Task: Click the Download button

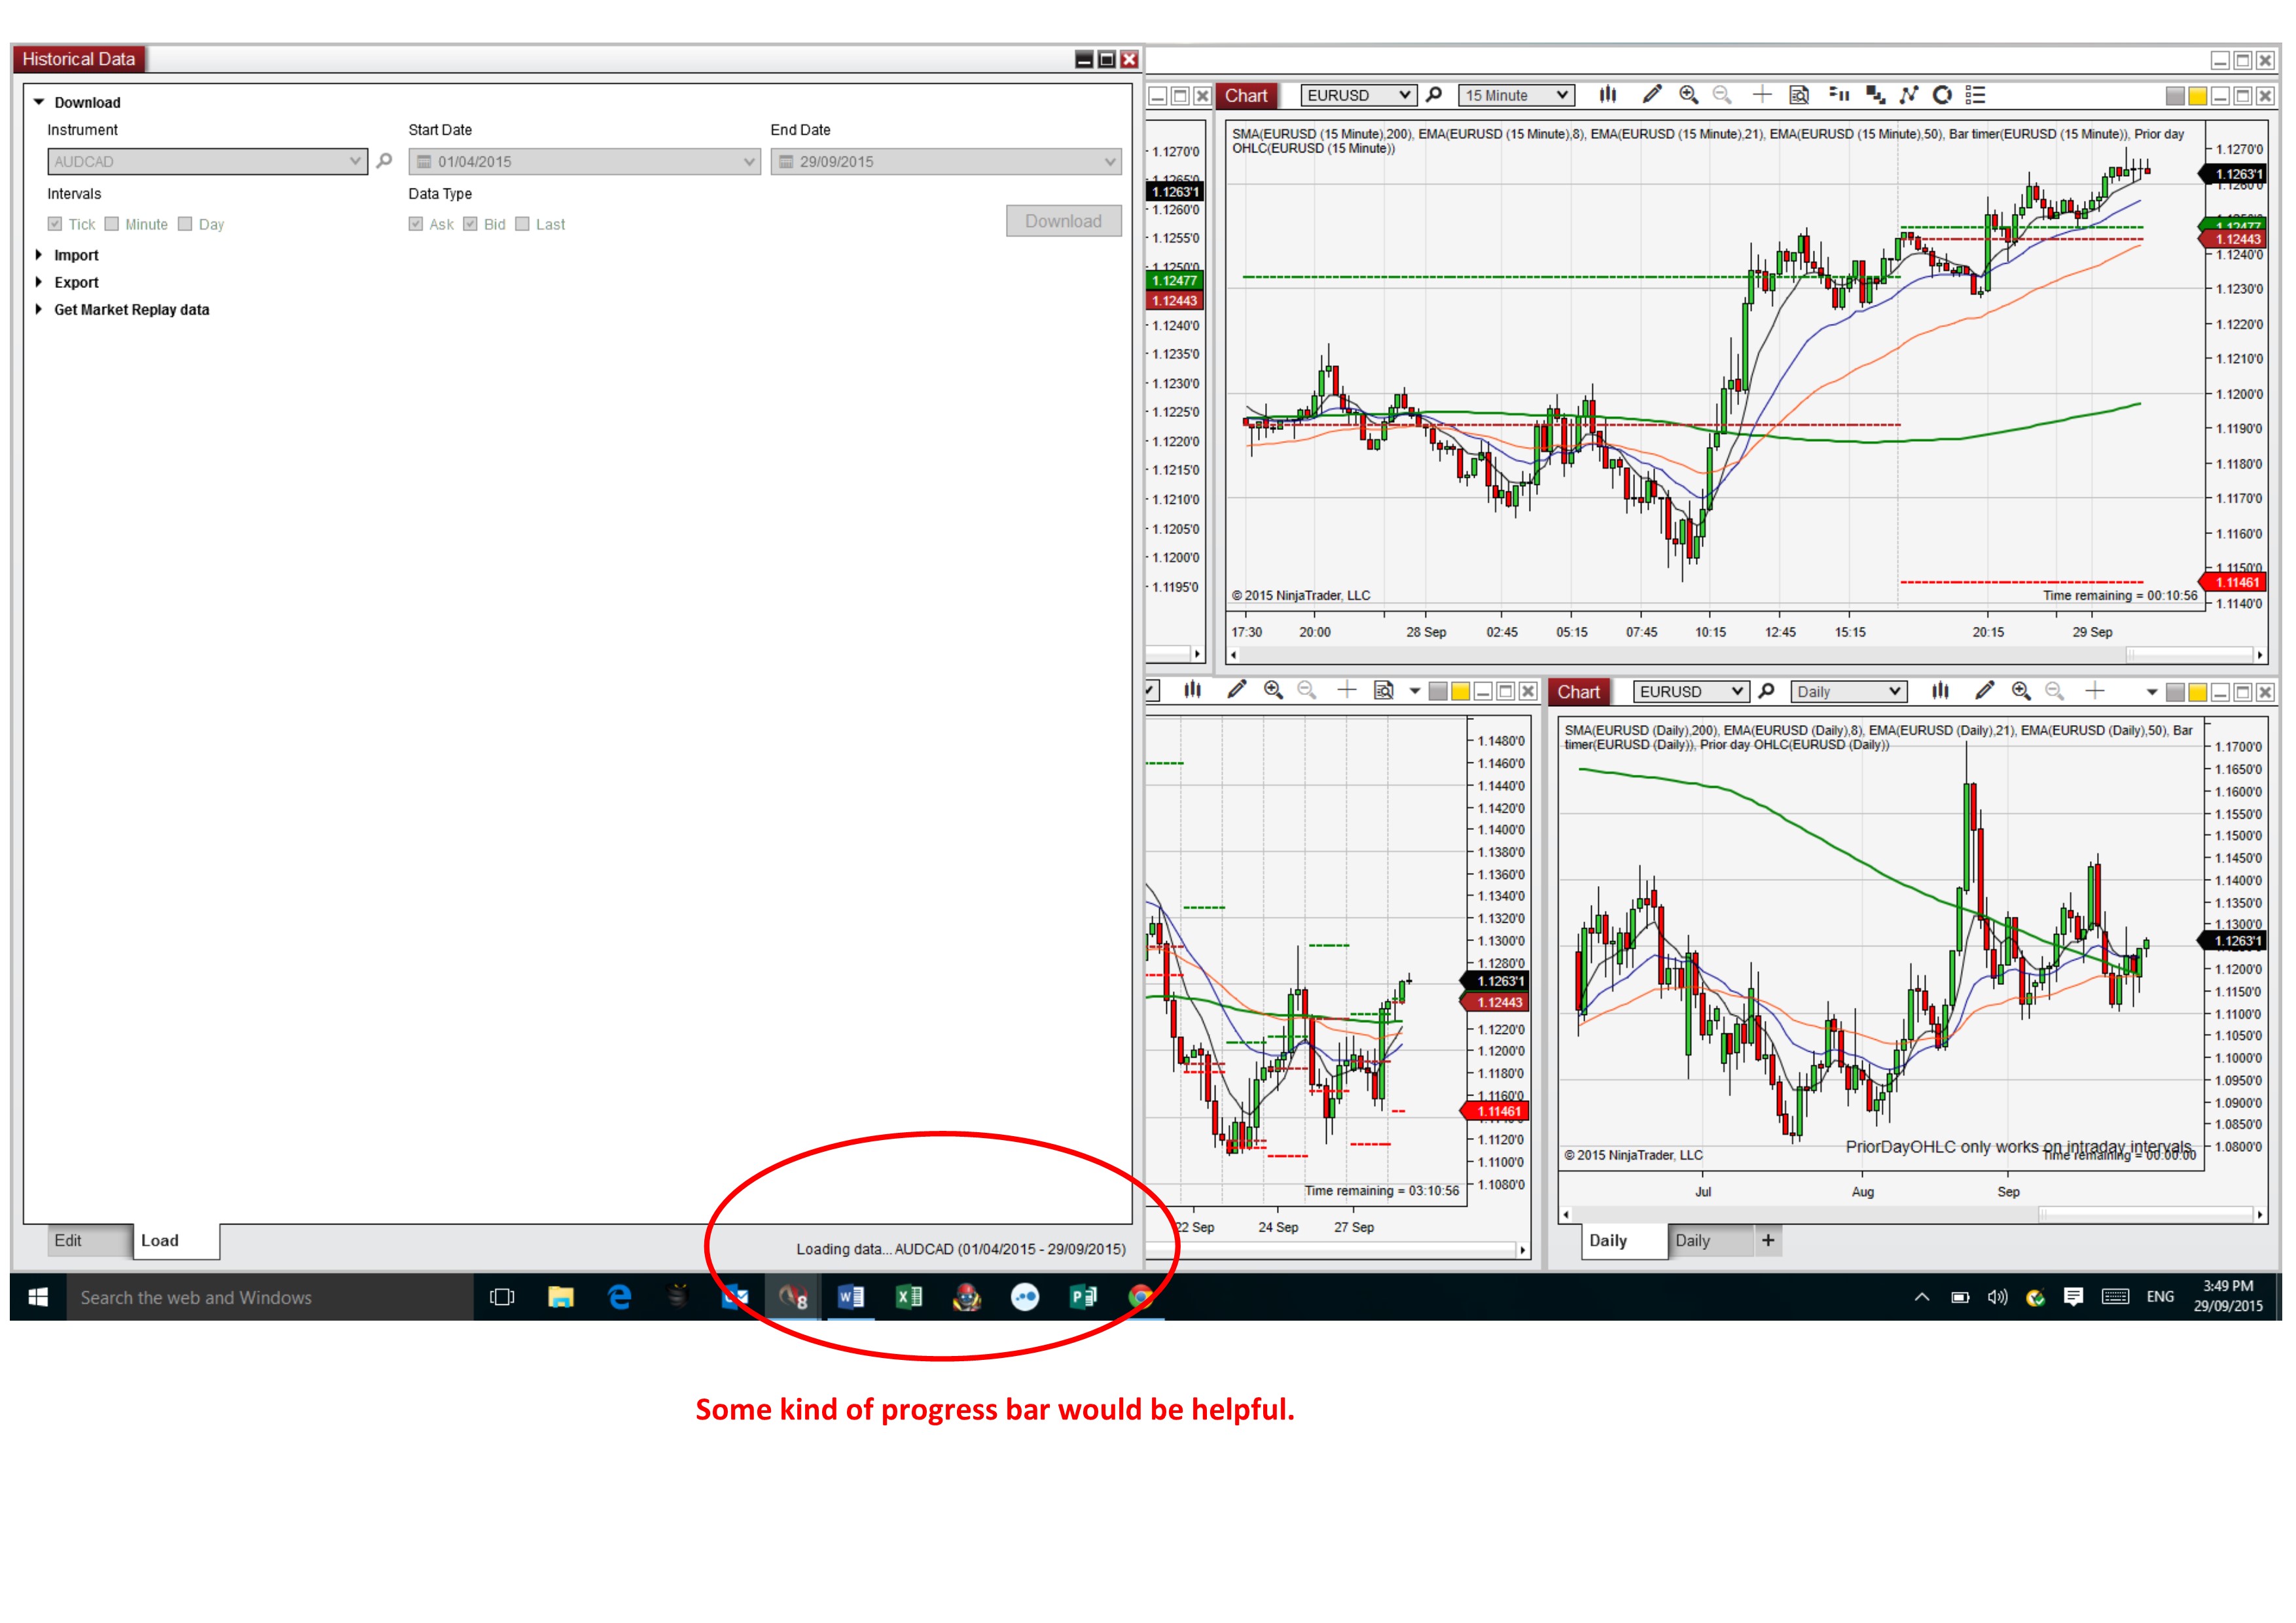Action: point(1063,221)
